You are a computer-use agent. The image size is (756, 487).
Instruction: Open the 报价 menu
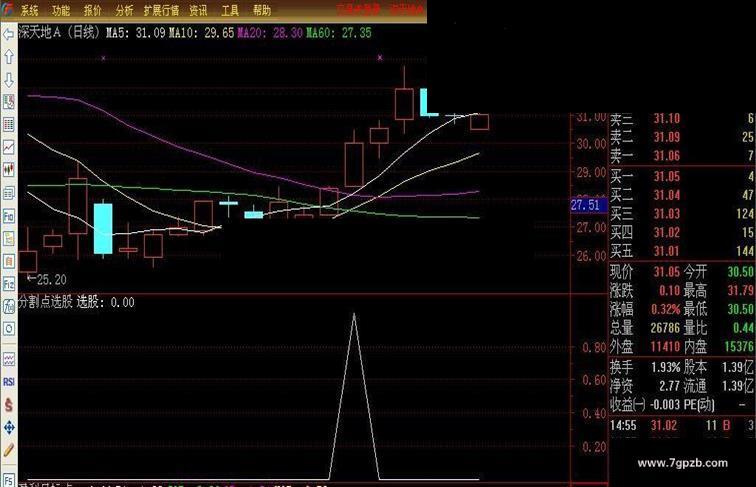(93, 10)
